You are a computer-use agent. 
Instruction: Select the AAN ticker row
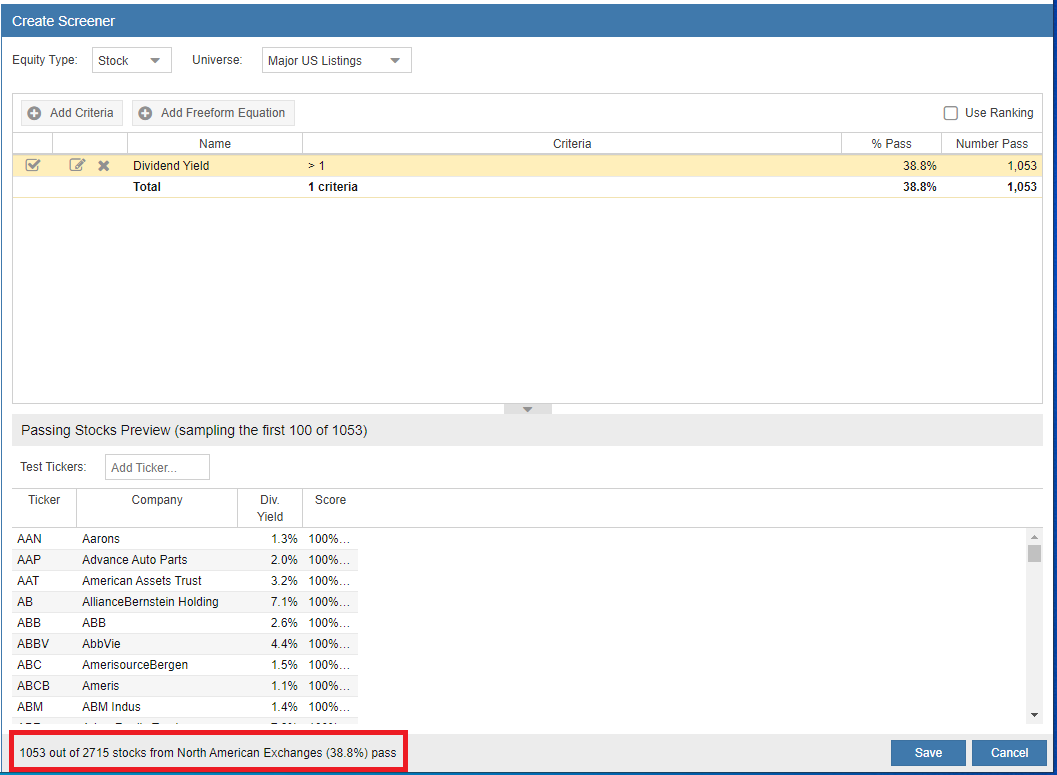tap(185, 538)
